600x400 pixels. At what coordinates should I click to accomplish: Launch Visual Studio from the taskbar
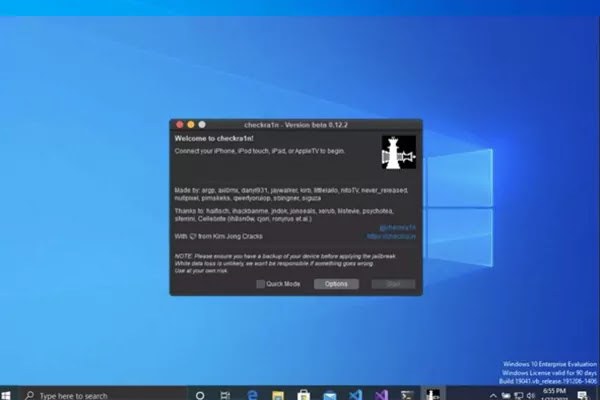pyautogui.click(x=382, y=395)
